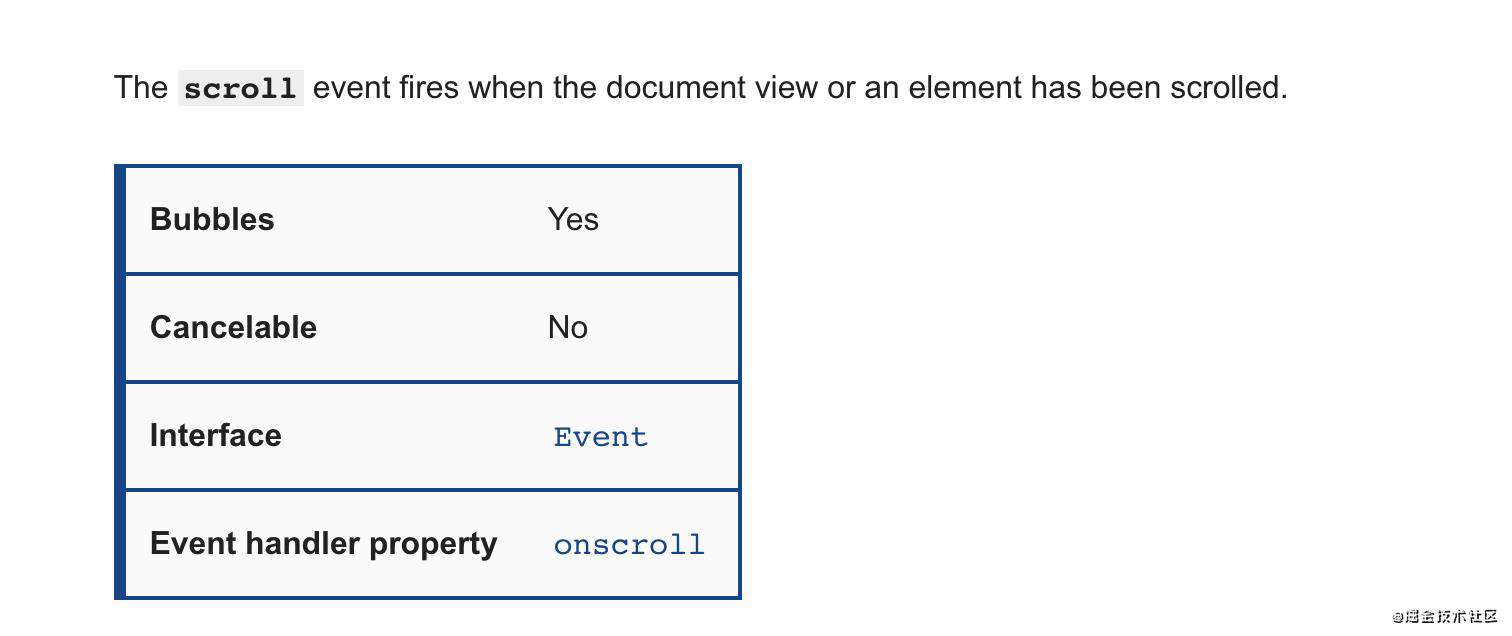The image size is (1512, 636).
Task: Click the Bubbles row header
Action: [x=212, y=219]
